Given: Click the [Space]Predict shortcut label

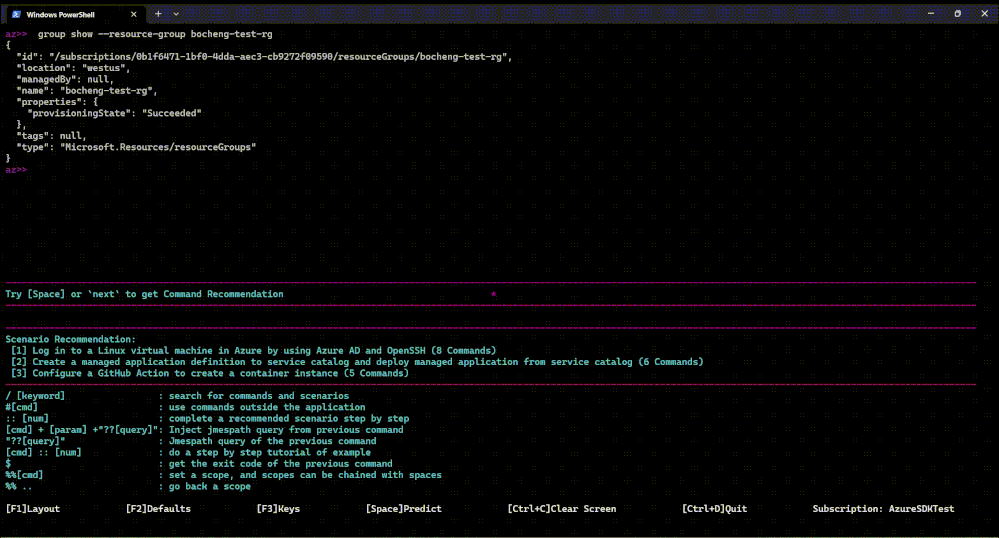Looking at the screenshot, I should [x=403, y=509].
